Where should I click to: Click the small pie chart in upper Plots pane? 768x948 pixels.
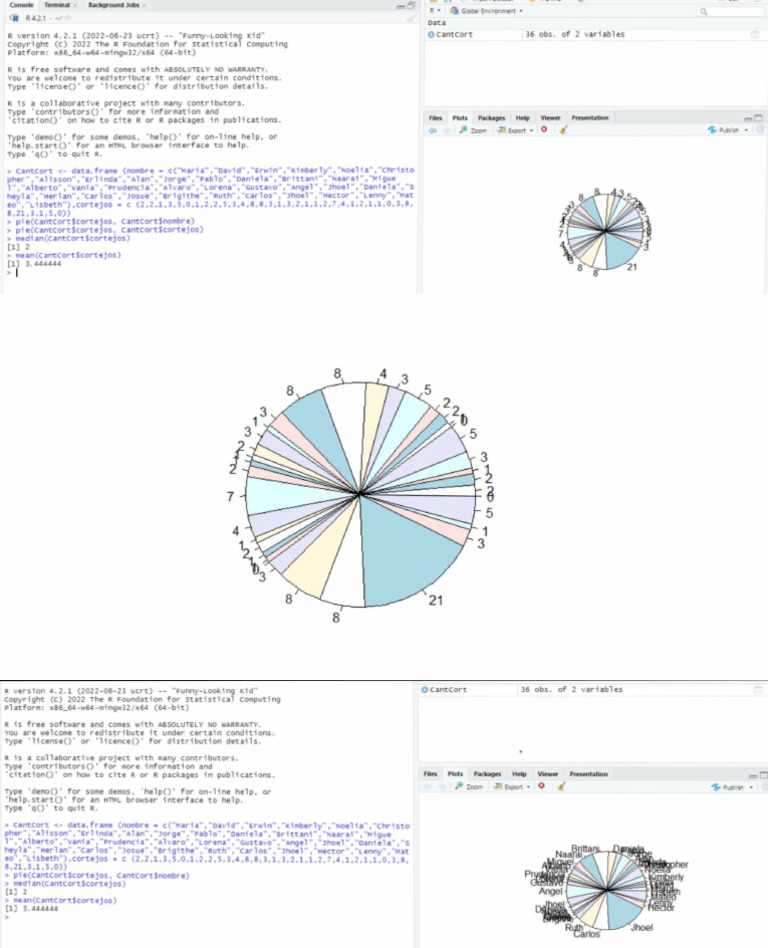[605, 231]
